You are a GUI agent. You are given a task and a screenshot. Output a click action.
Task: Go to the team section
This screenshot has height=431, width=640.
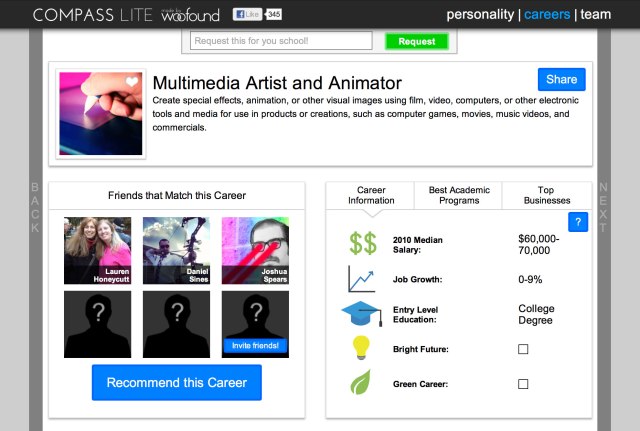tap(596, 15)
